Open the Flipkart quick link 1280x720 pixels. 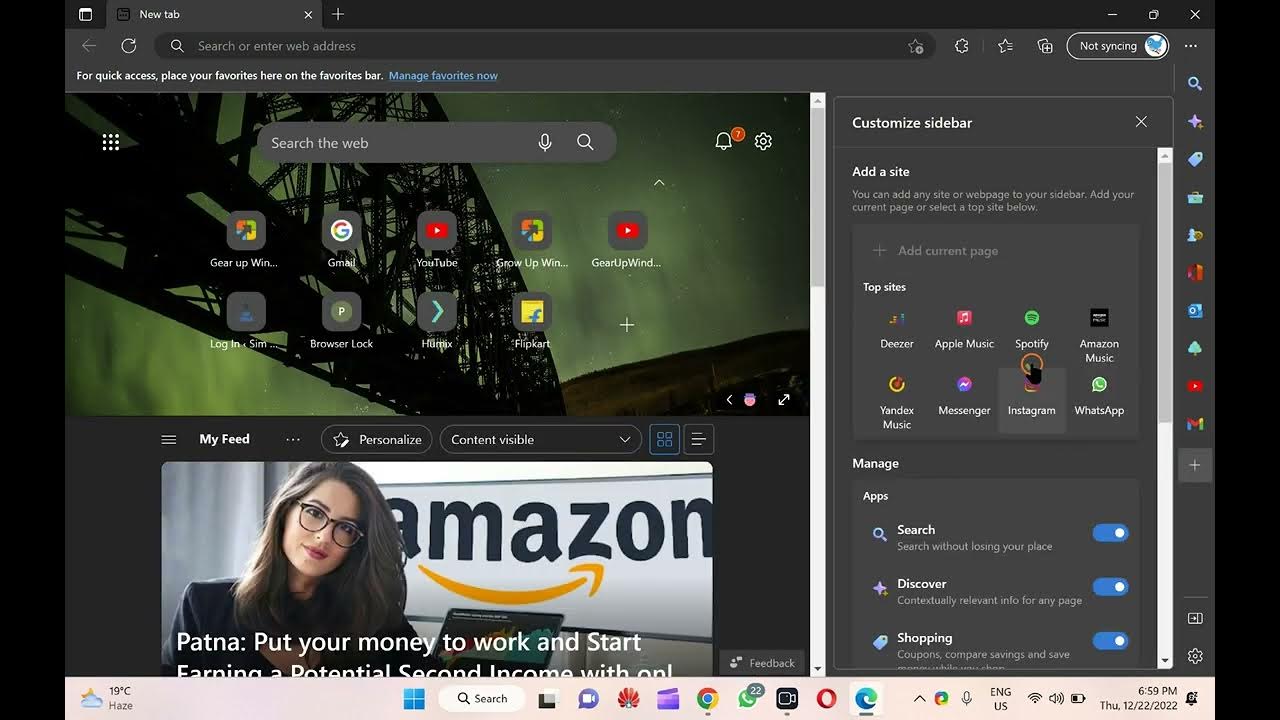[x=532, y=321]
